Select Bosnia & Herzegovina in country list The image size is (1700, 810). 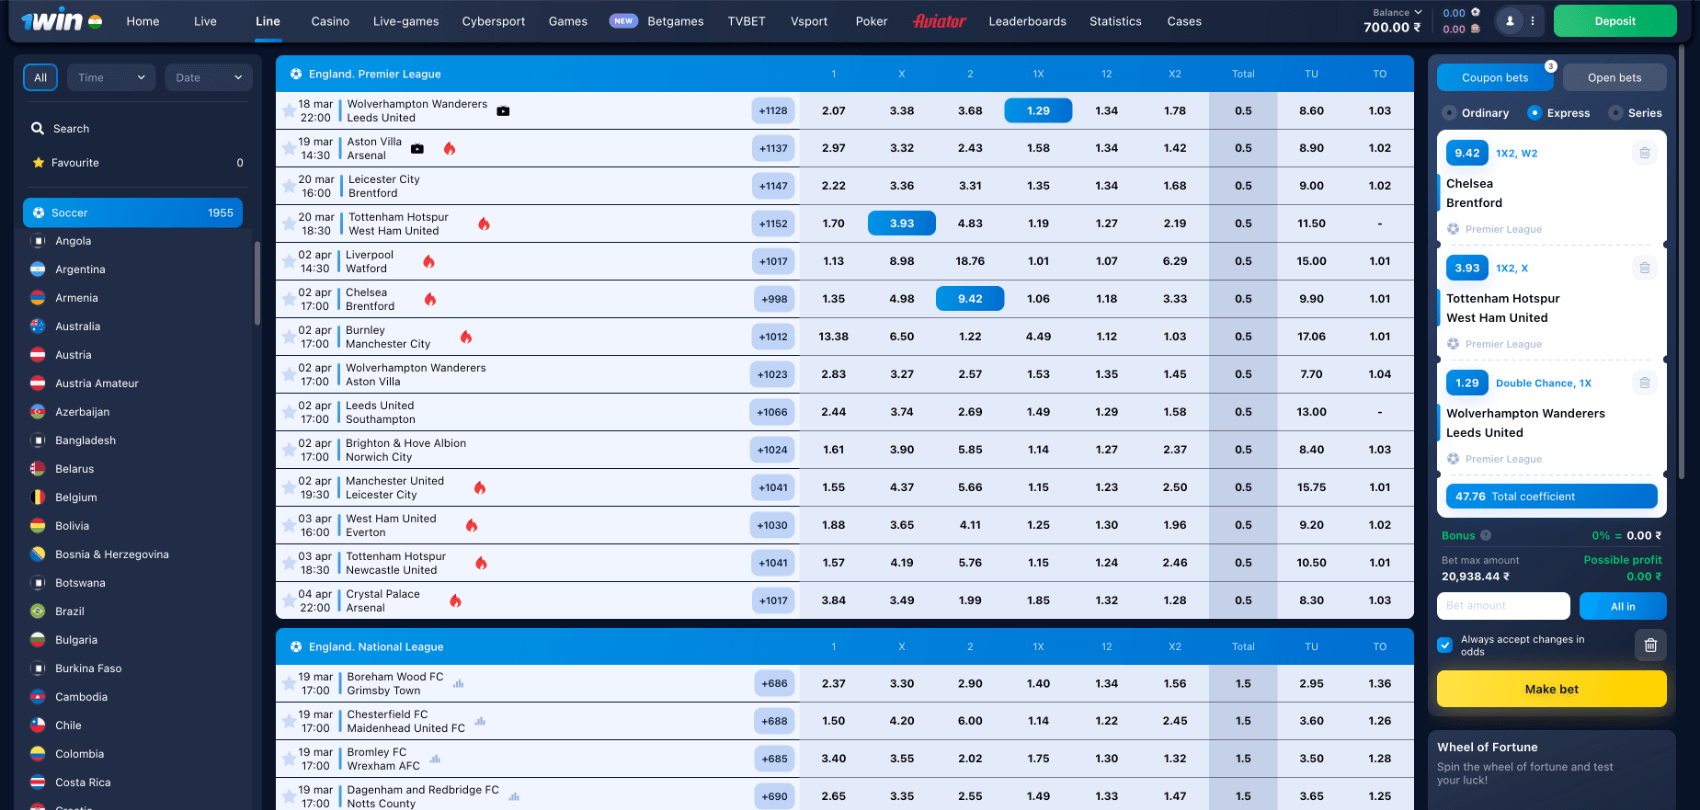112,554
